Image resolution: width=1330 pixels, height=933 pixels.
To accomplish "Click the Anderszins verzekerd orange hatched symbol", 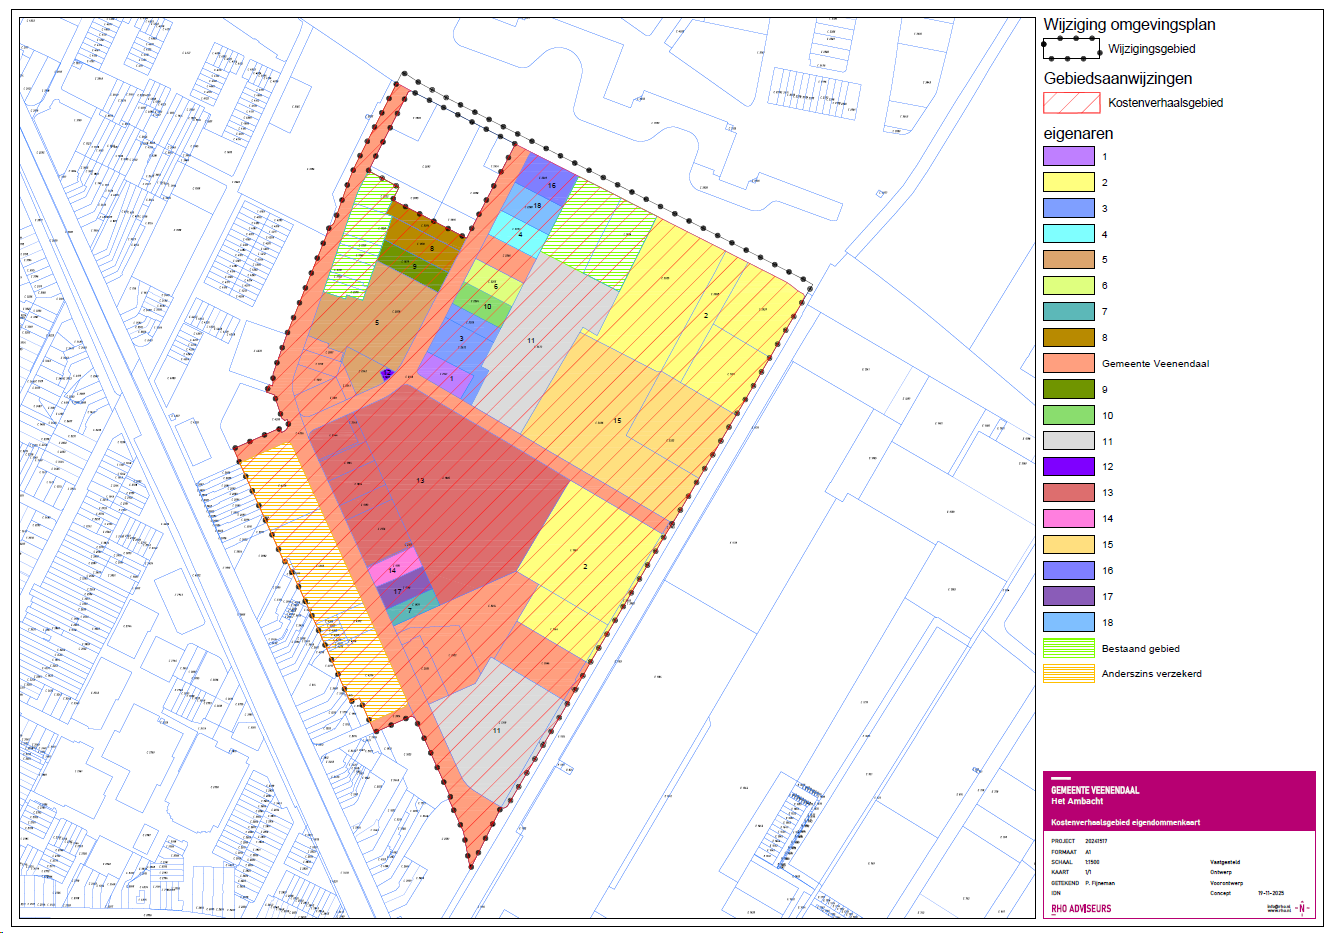I will (1069, 674).
